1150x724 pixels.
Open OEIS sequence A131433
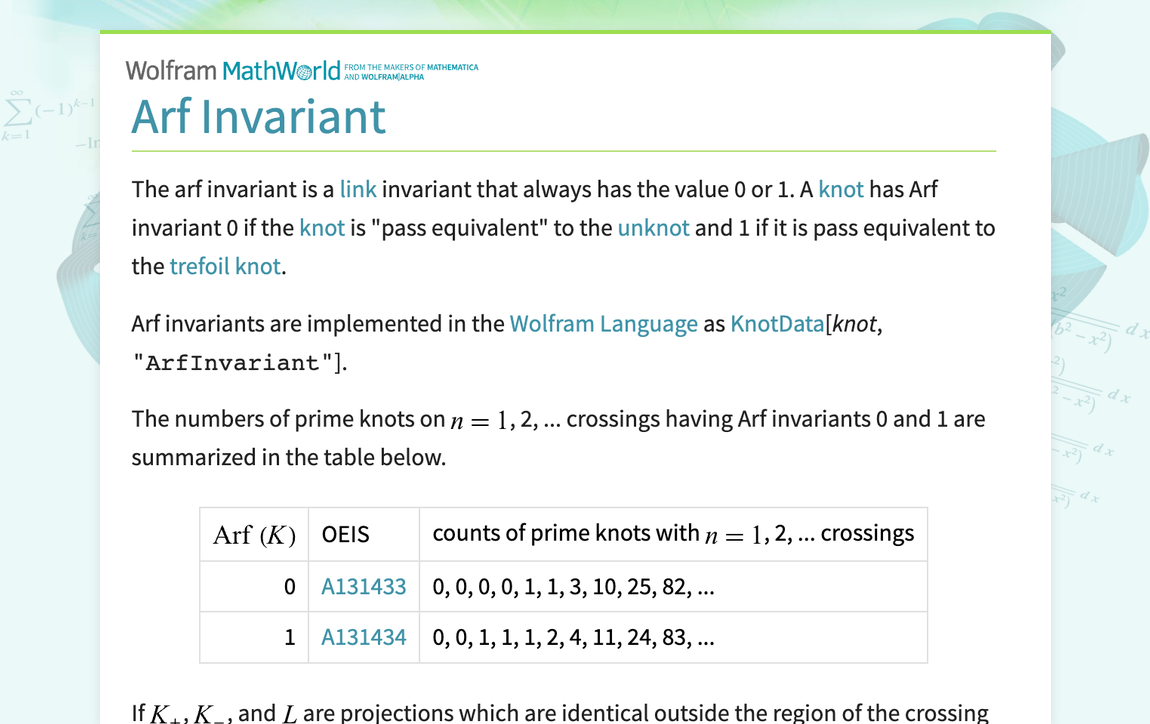point(363,587)
